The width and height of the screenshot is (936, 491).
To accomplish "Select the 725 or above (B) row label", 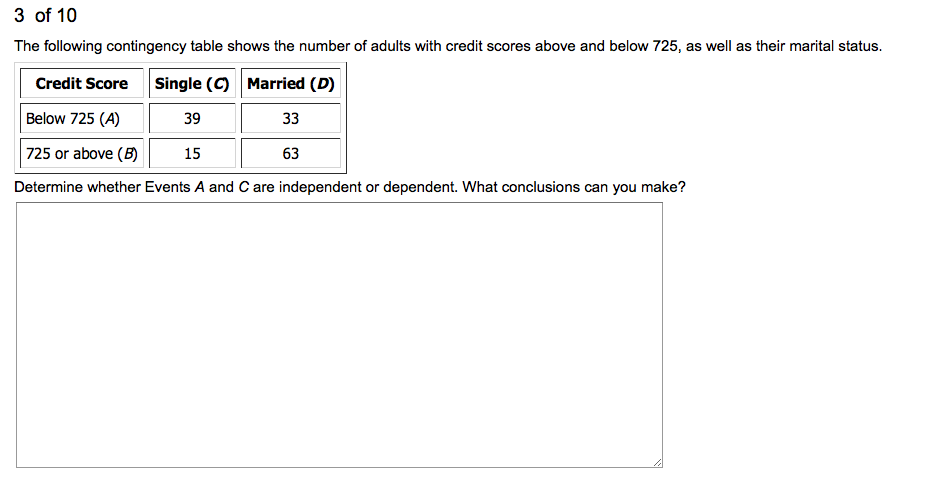I will (82, 154).
